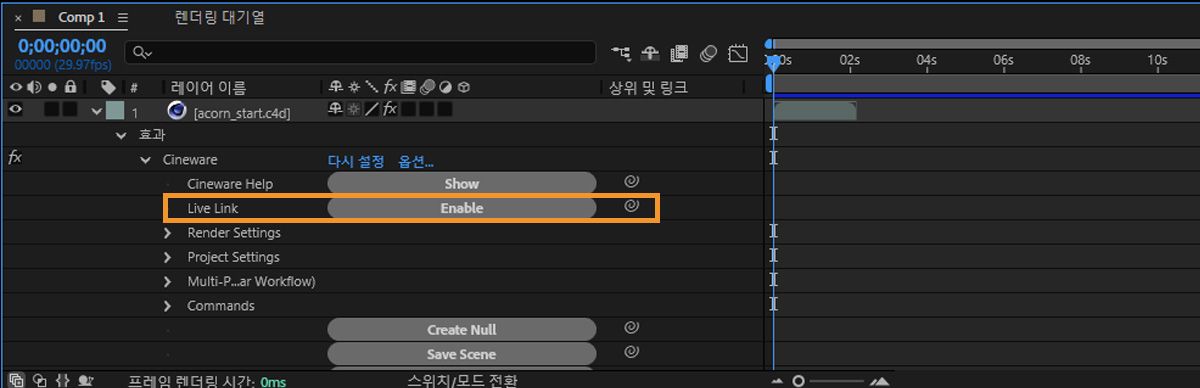Click the zoom in mountain icon
This screenshot has height=388, width=1200.
(x=879, y=381)
